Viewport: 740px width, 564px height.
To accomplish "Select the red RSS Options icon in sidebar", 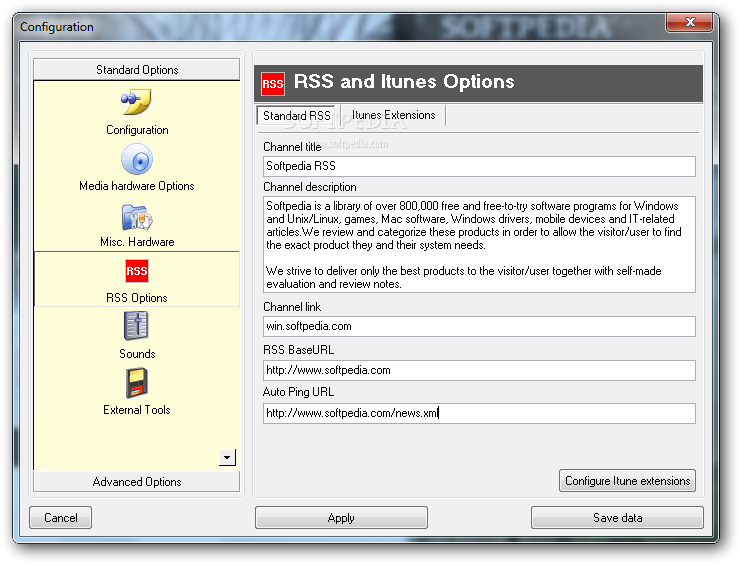I will click(137, 271).
